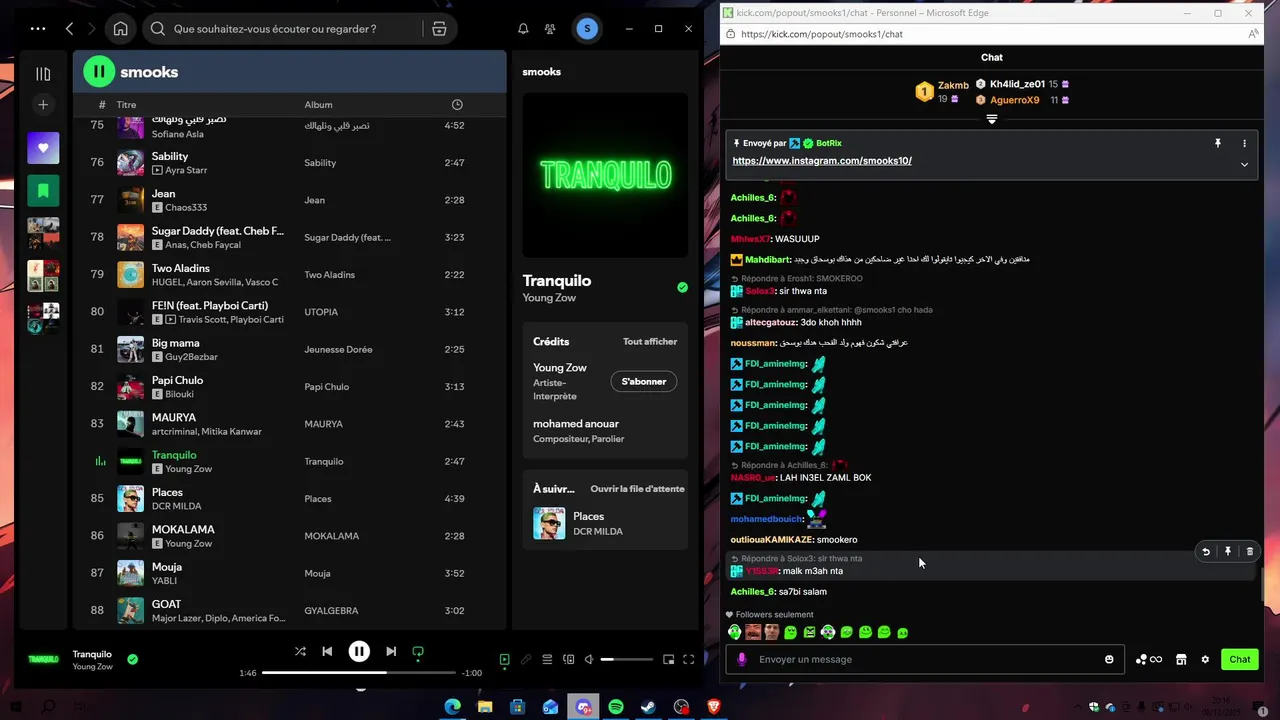The height and width of the screenshot is (720, 1280).
Task: Play track Sability by Ayra Starr
Action: (x=289, y=162)
